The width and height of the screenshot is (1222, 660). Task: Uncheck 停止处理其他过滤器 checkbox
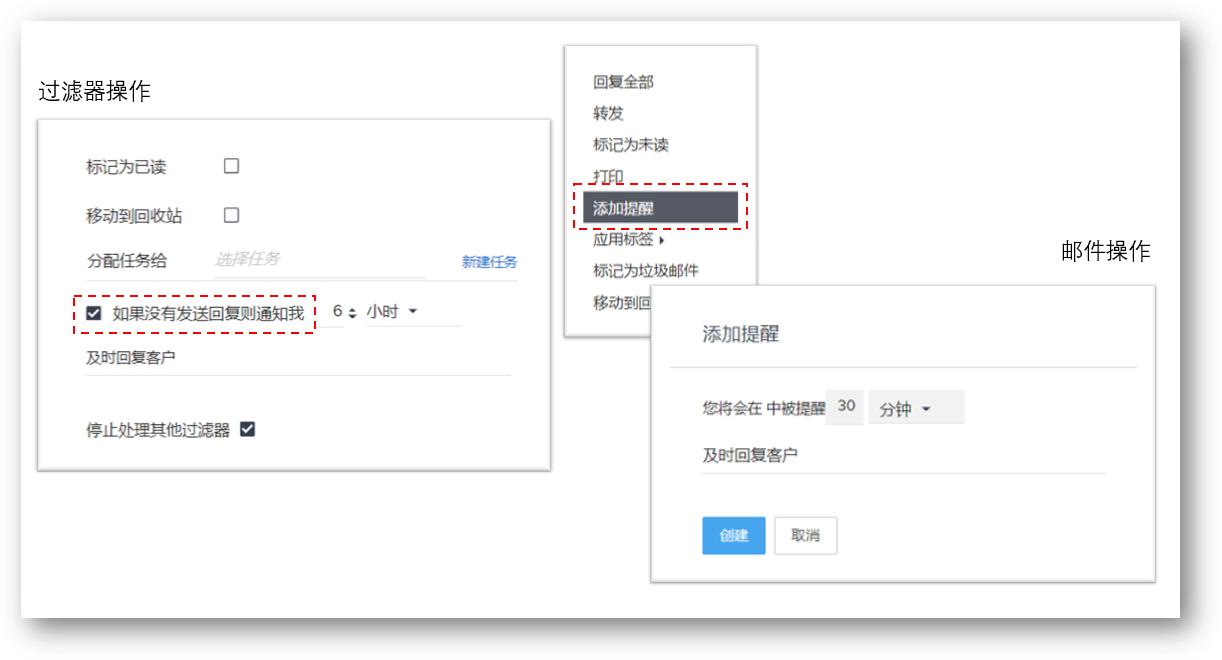tap(247, 429)
